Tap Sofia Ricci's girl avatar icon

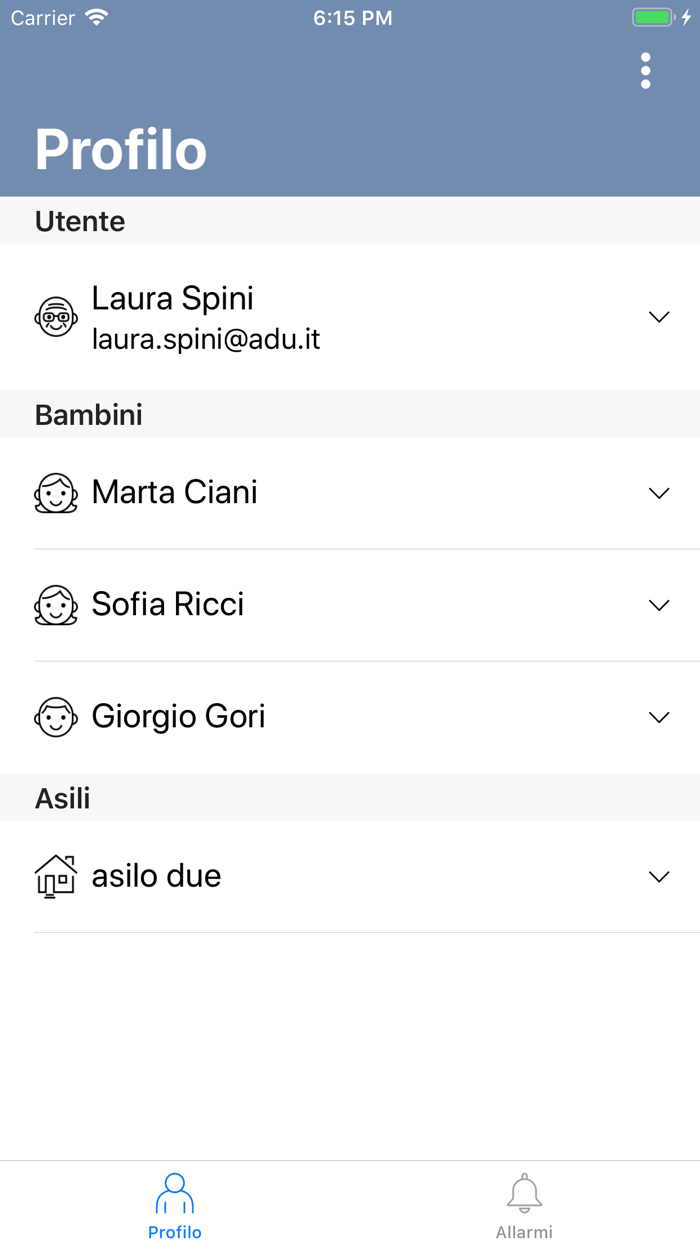[56, 605]
